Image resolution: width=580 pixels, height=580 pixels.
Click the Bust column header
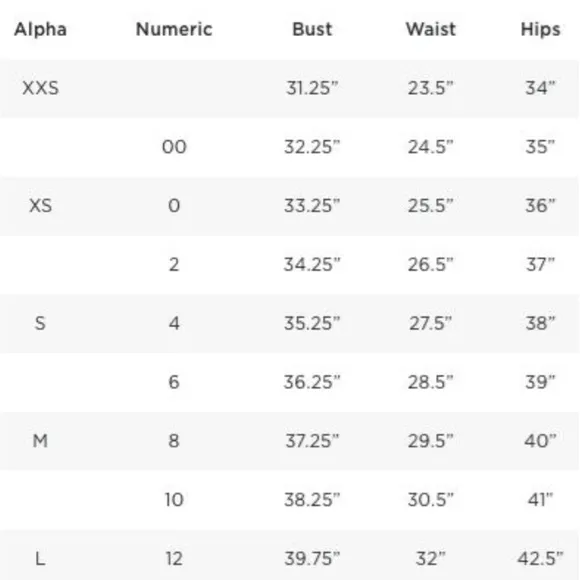(x=312, y=29)
